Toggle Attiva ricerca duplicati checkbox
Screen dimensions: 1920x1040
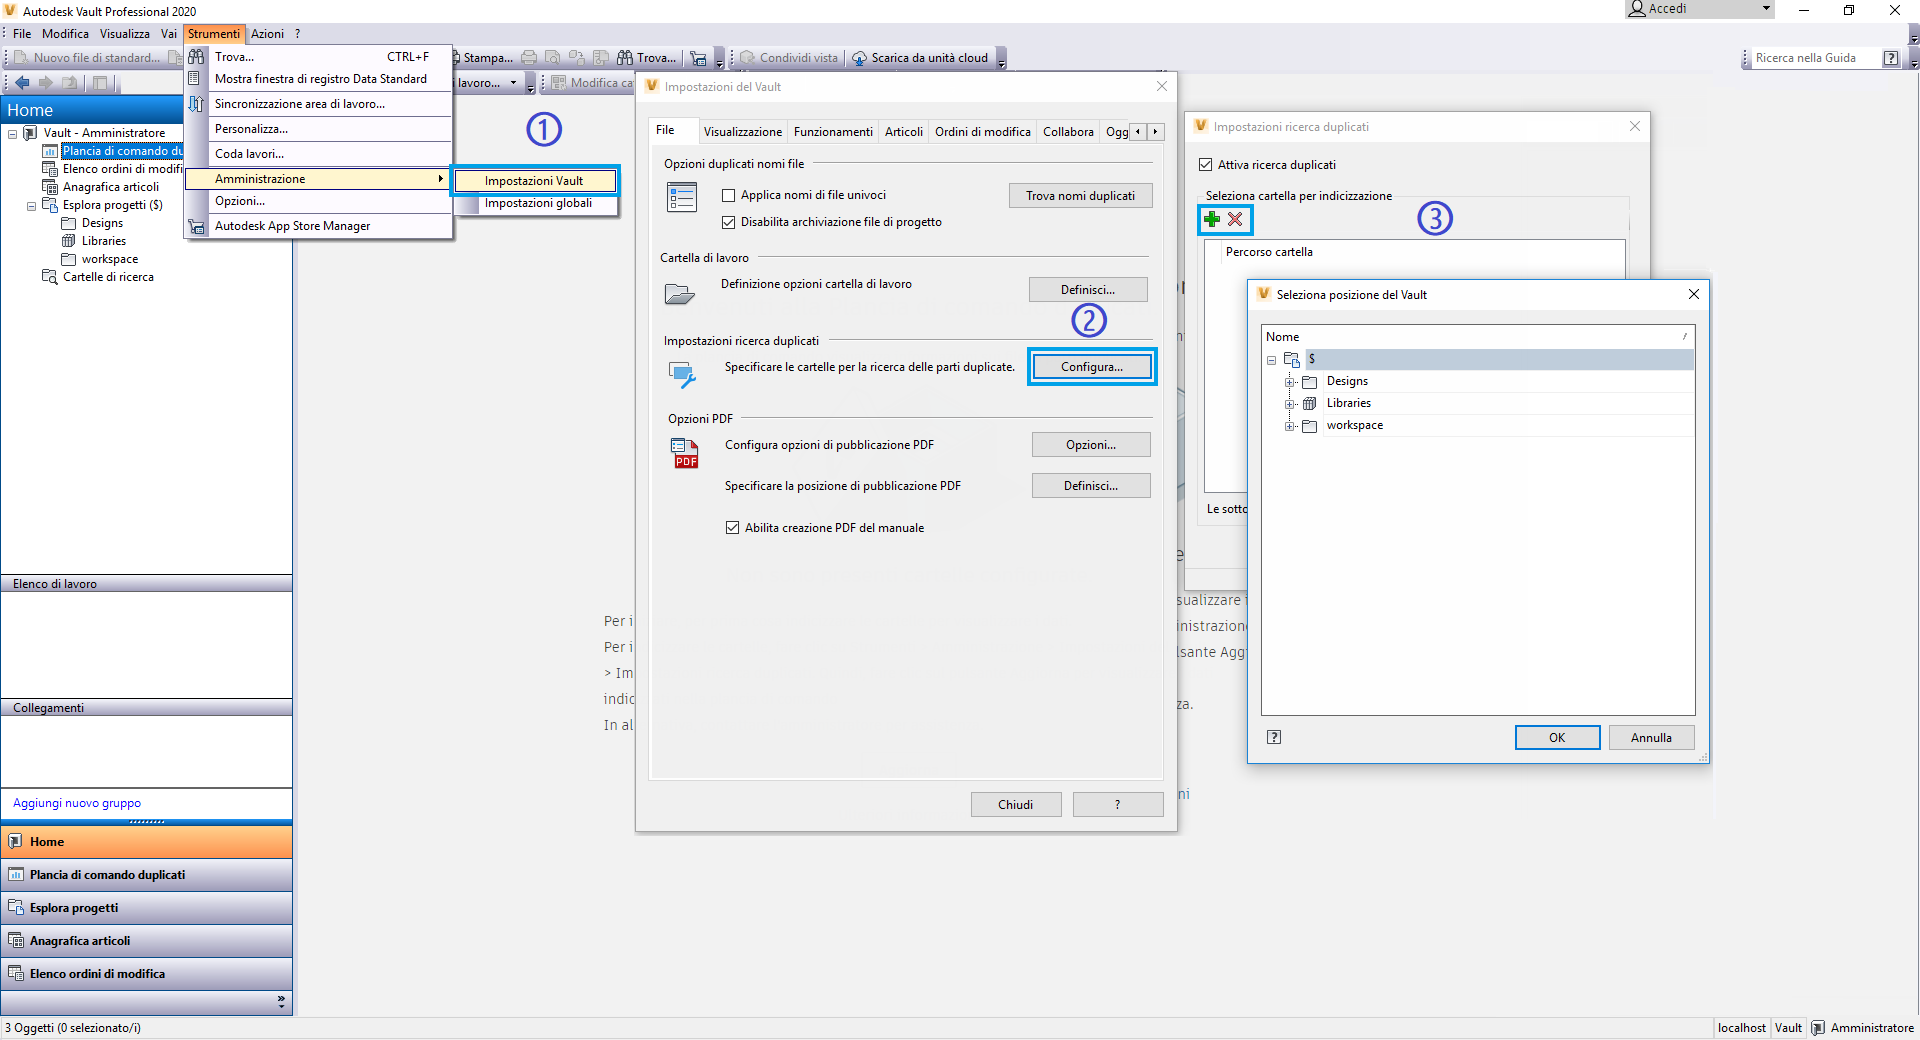tap(1206, 165)
